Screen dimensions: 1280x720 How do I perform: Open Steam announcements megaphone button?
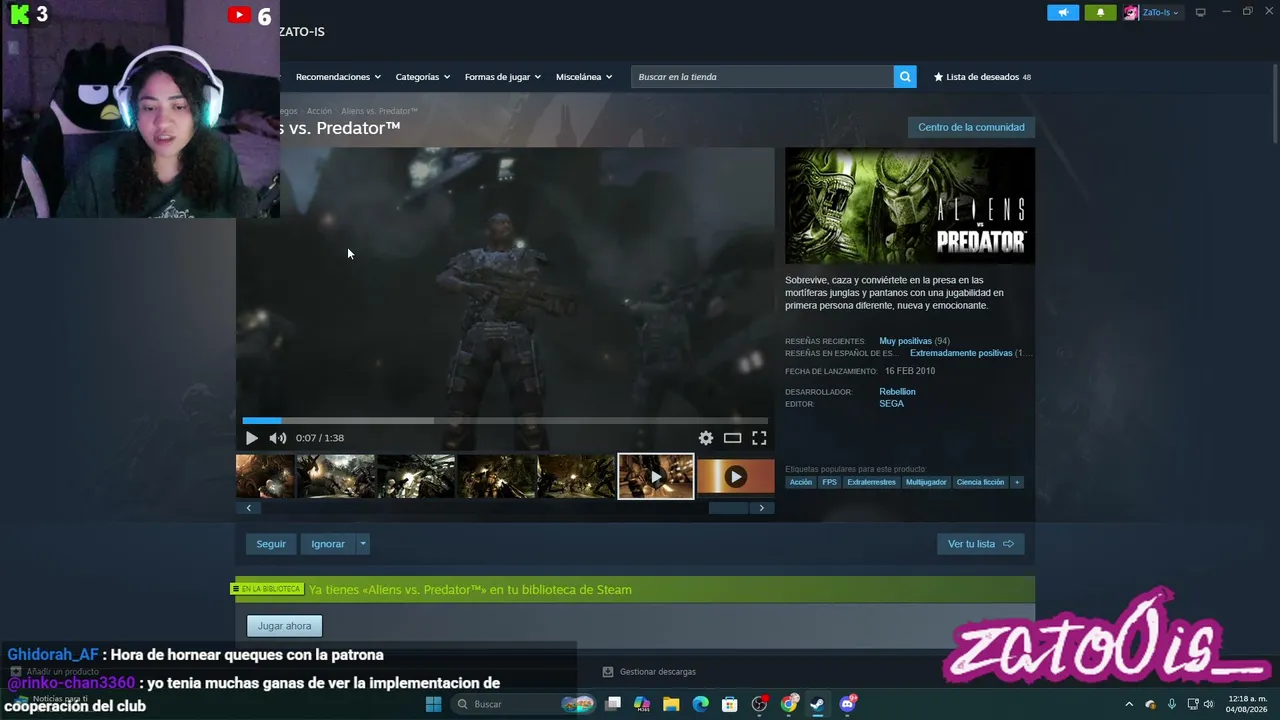tap(1063, 12)
